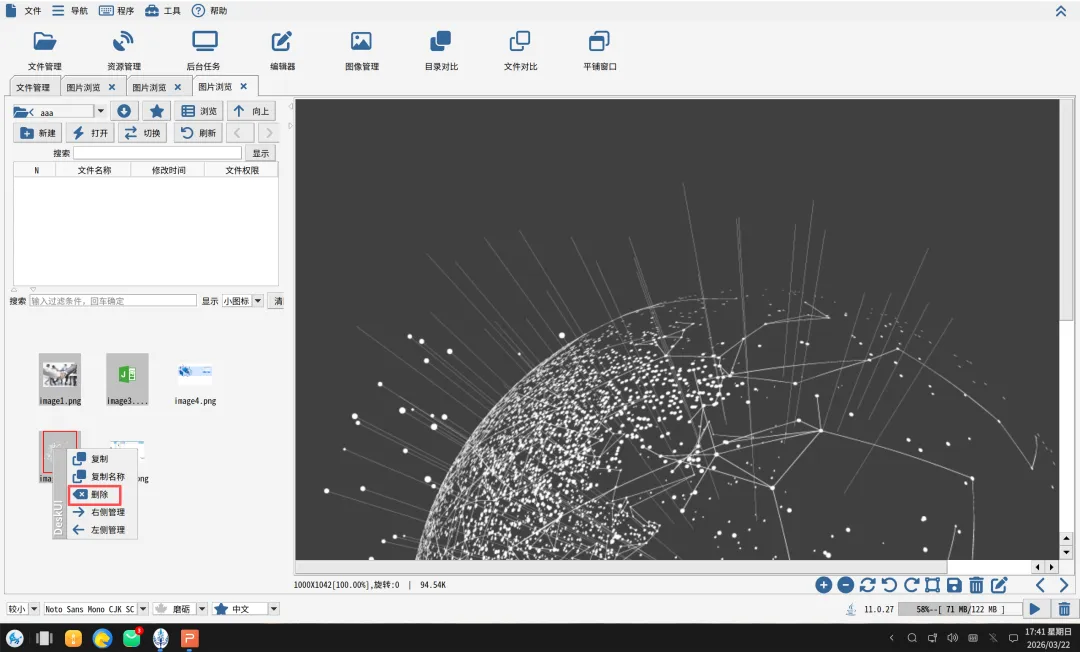Delete the image with the viewer trash icon
This screenshot has height=652, width=1080.
pyautogui.click(x=976, y=585)
